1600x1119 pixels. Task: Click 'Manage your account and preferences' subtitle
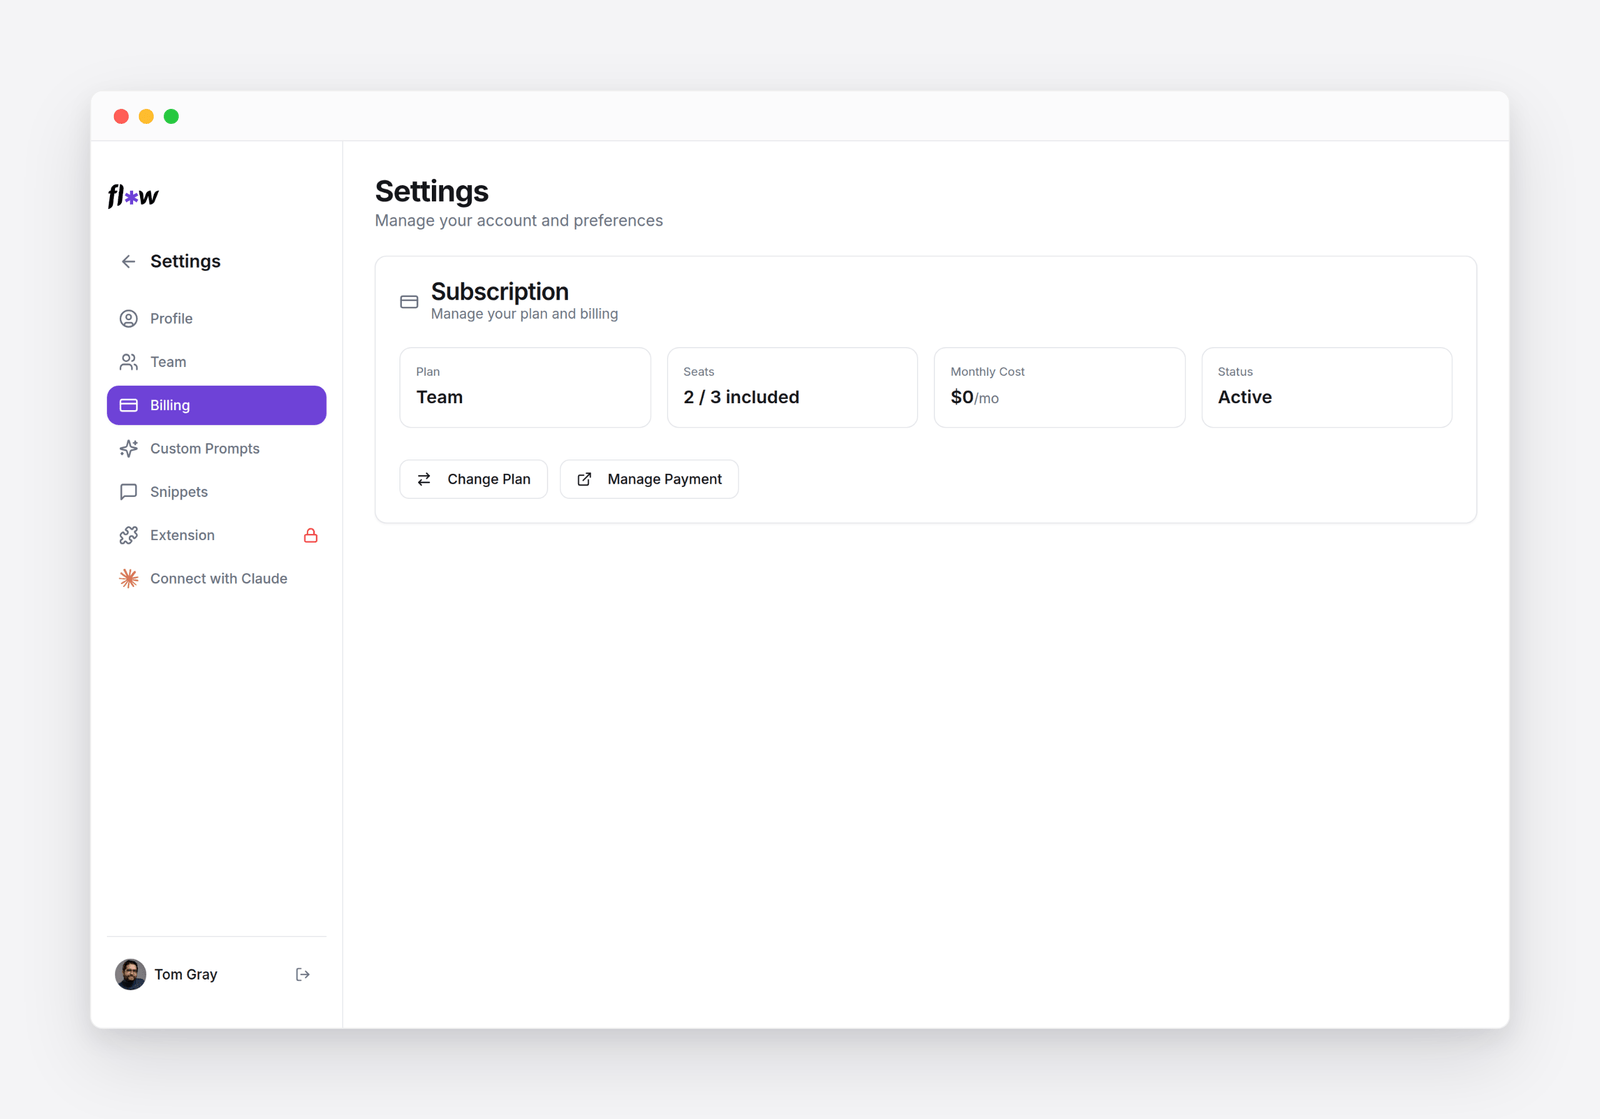(x=519, y=220)
